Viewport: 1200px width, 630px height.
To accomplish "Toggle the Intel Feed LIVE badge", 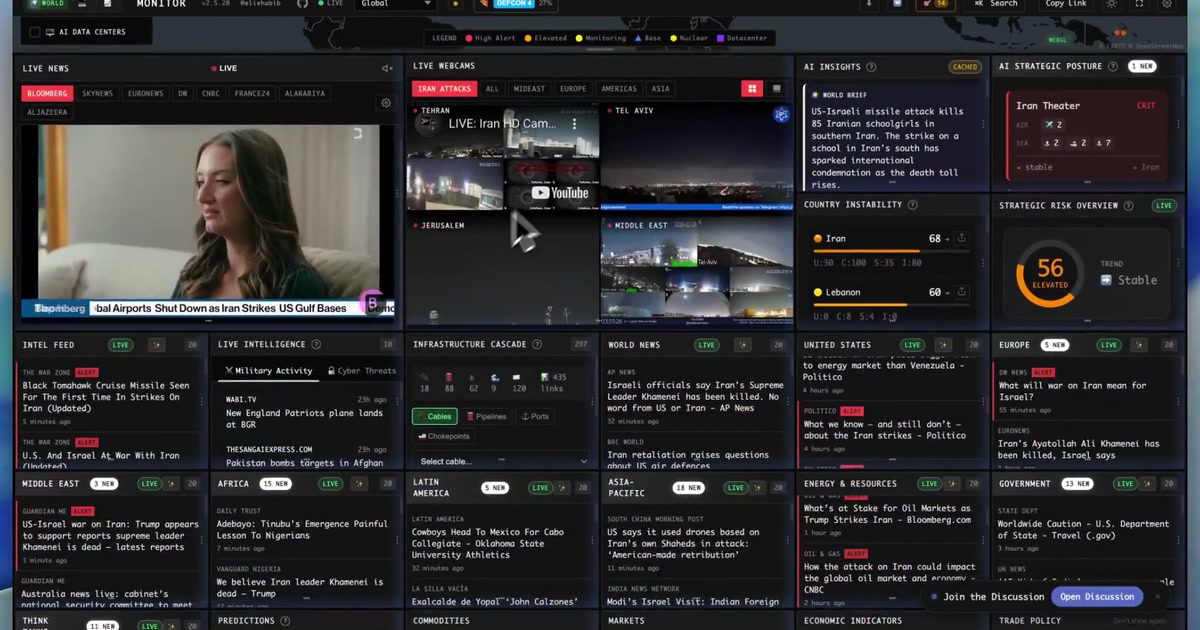I will coord(121,345).
